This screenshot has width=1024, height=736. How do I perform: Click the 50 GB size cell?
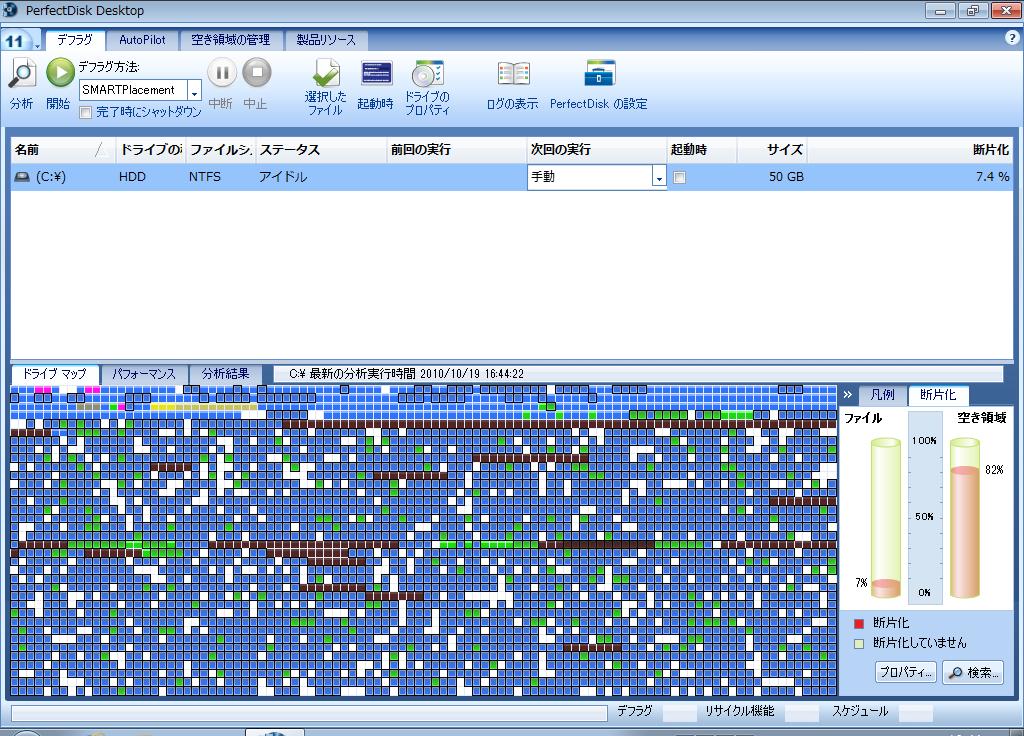(x=786, y=177)
